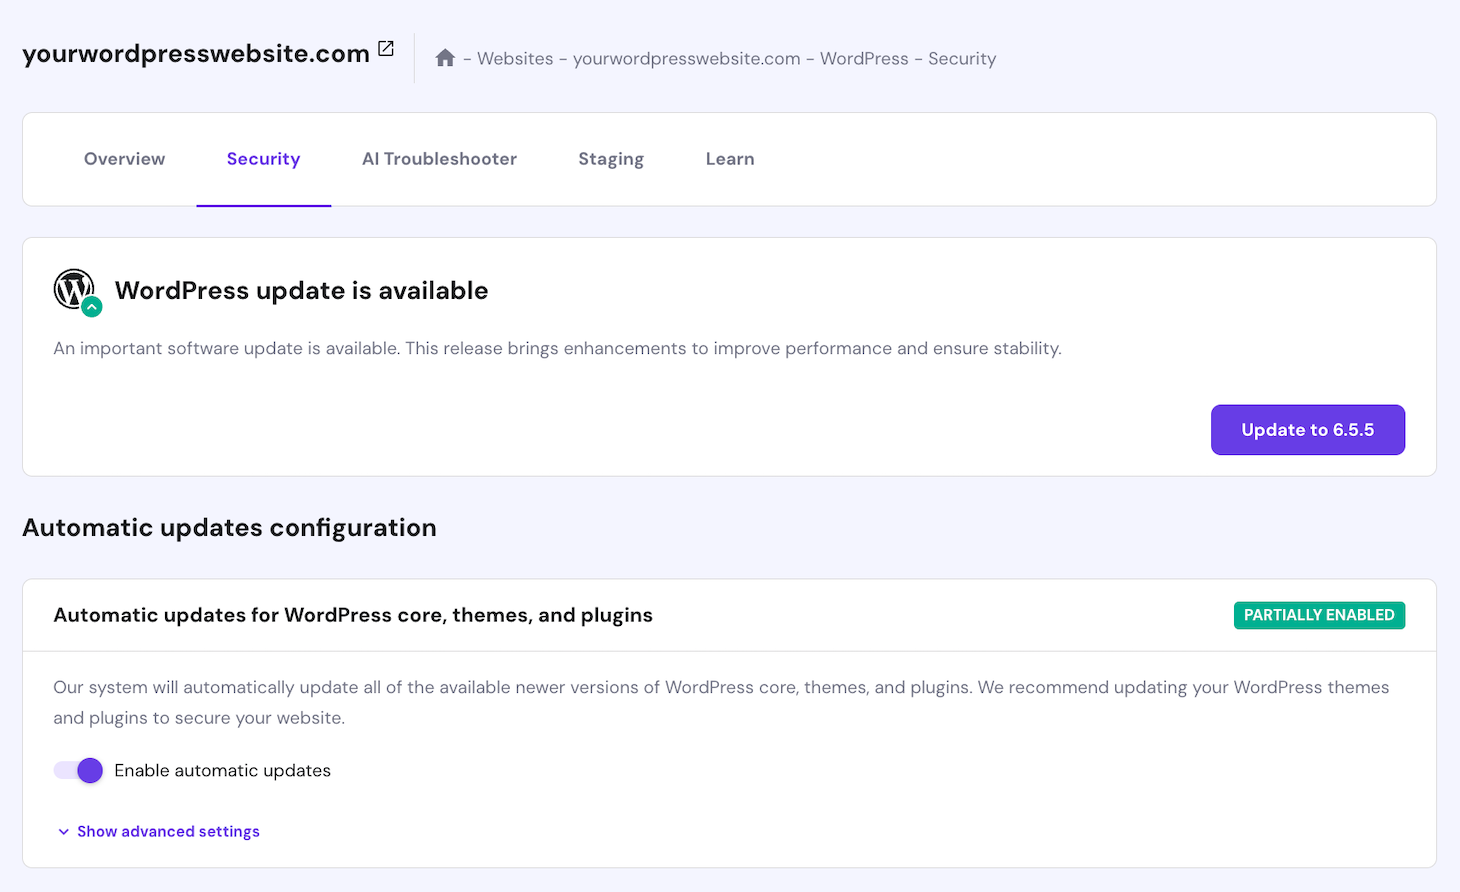The image size is (1460, 892).
Task: Click the Update to 6.5.5 button
Action: [x=1307, y=429]
